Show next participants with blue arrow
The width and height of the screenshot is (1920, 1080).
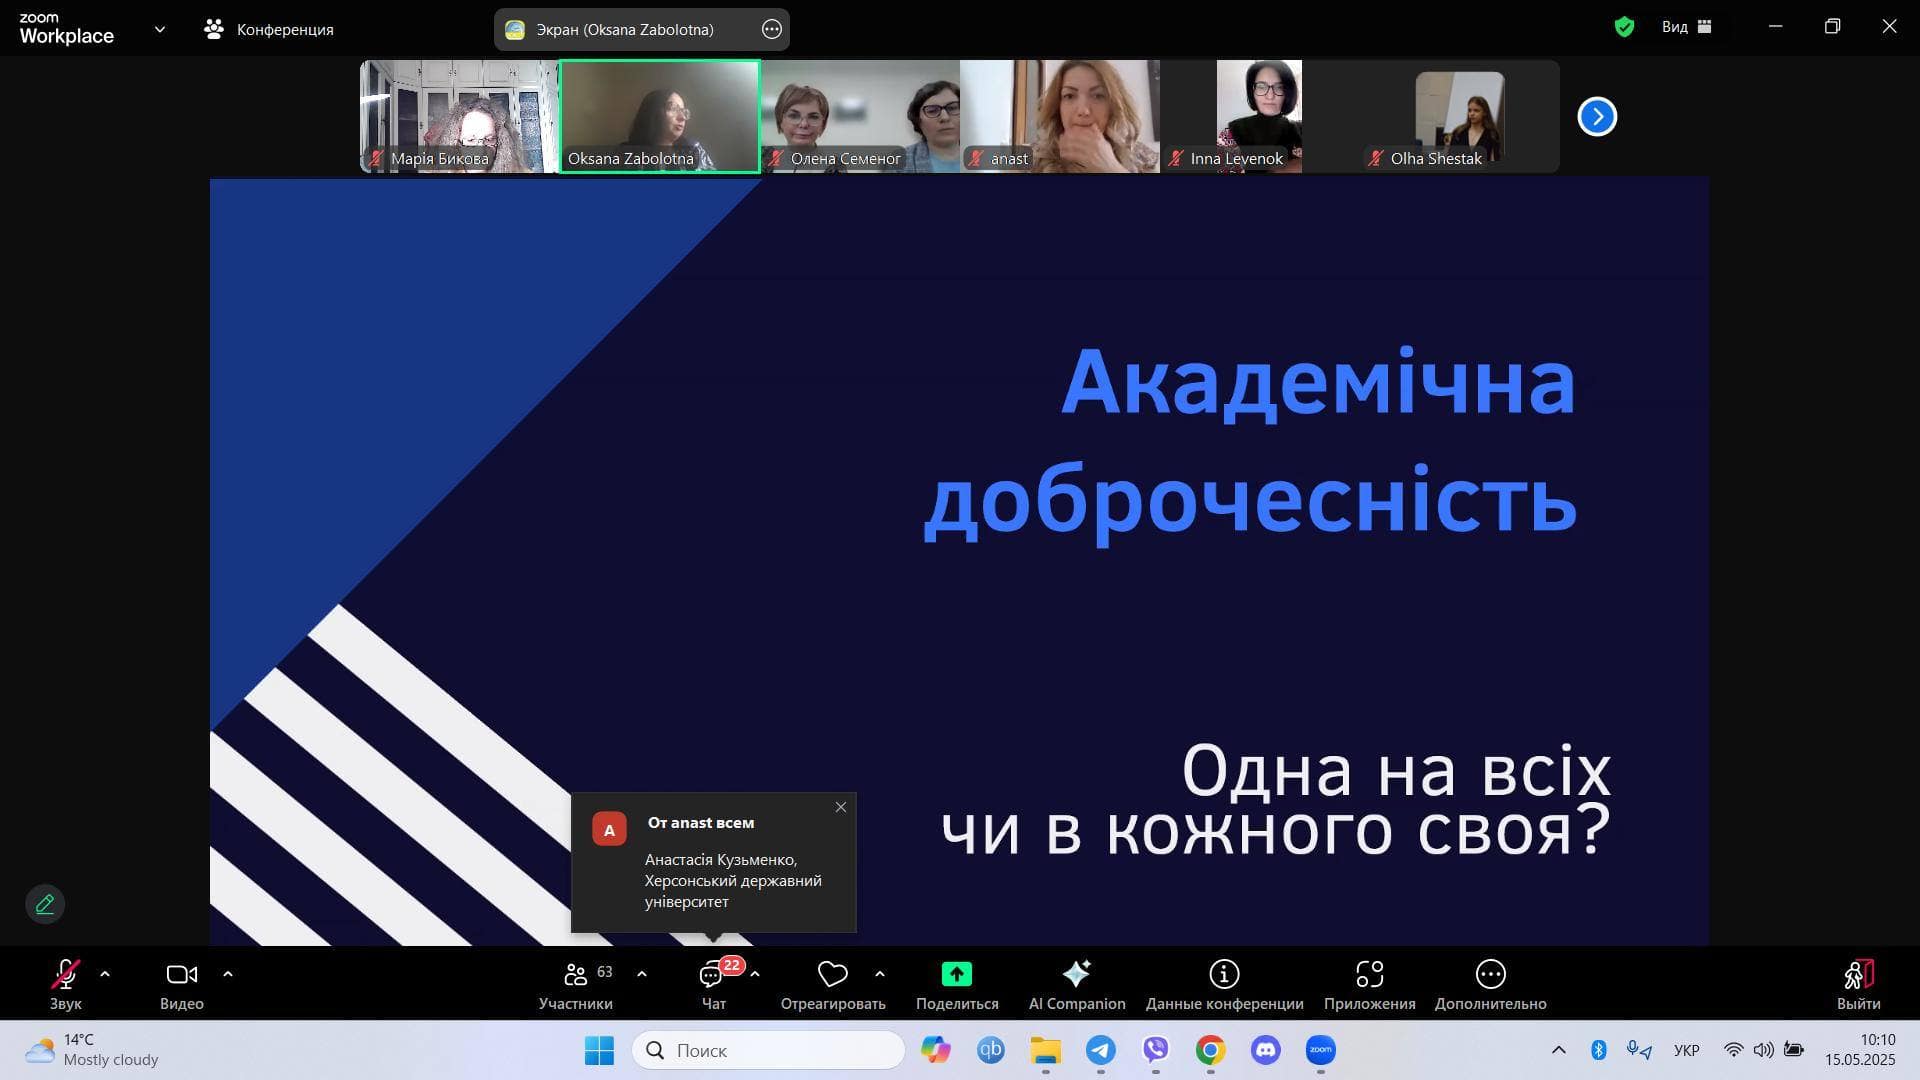pyautogui.click(x=1597, y=117)
